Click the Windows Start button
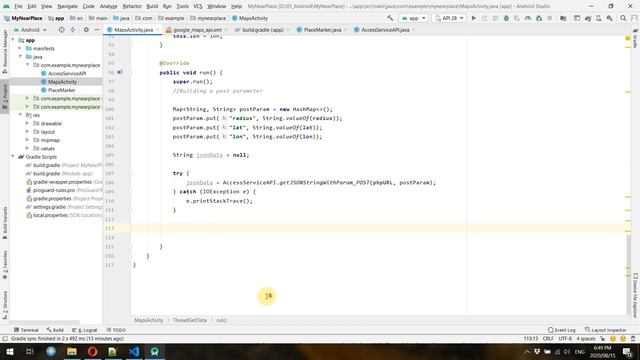Image resolution: width=640 pixels, height=360 pixels. click(x=9, y=351)
